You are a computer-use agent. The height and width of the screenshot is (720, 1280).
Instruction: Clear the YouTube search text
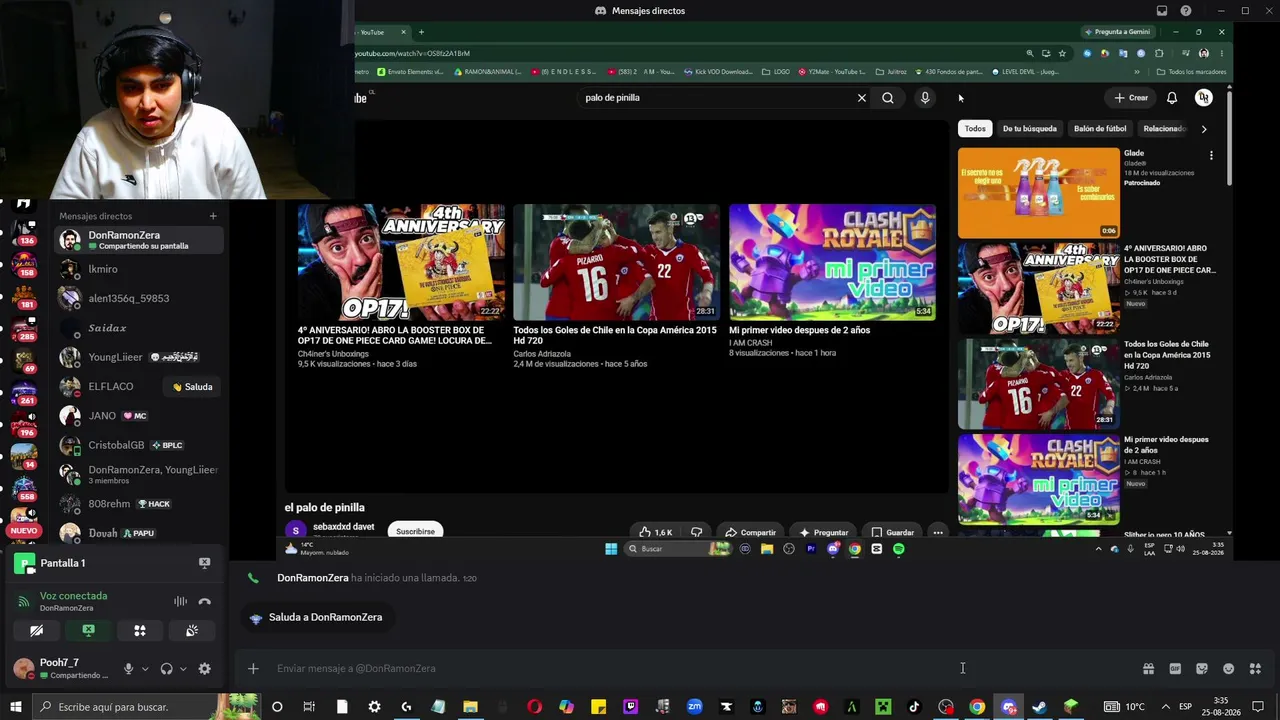tap(861, 98)
